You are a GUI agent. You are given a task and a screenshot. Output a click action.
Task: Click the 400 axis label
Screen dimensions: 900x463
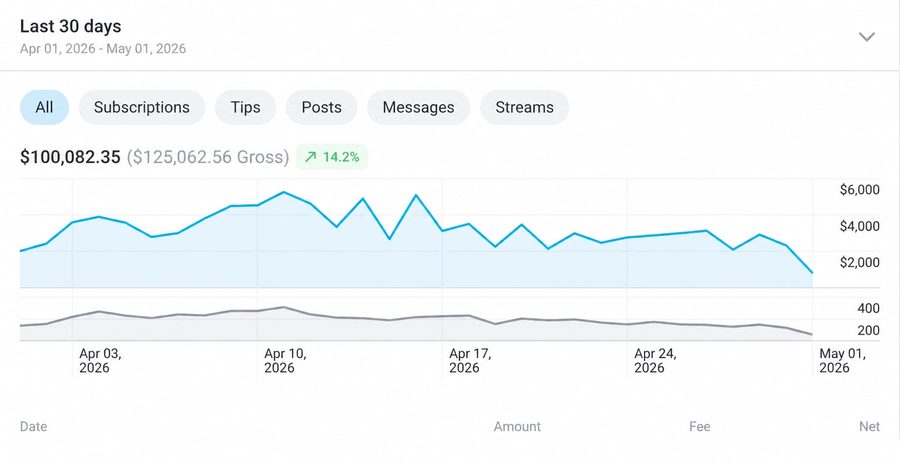point(868,309)
